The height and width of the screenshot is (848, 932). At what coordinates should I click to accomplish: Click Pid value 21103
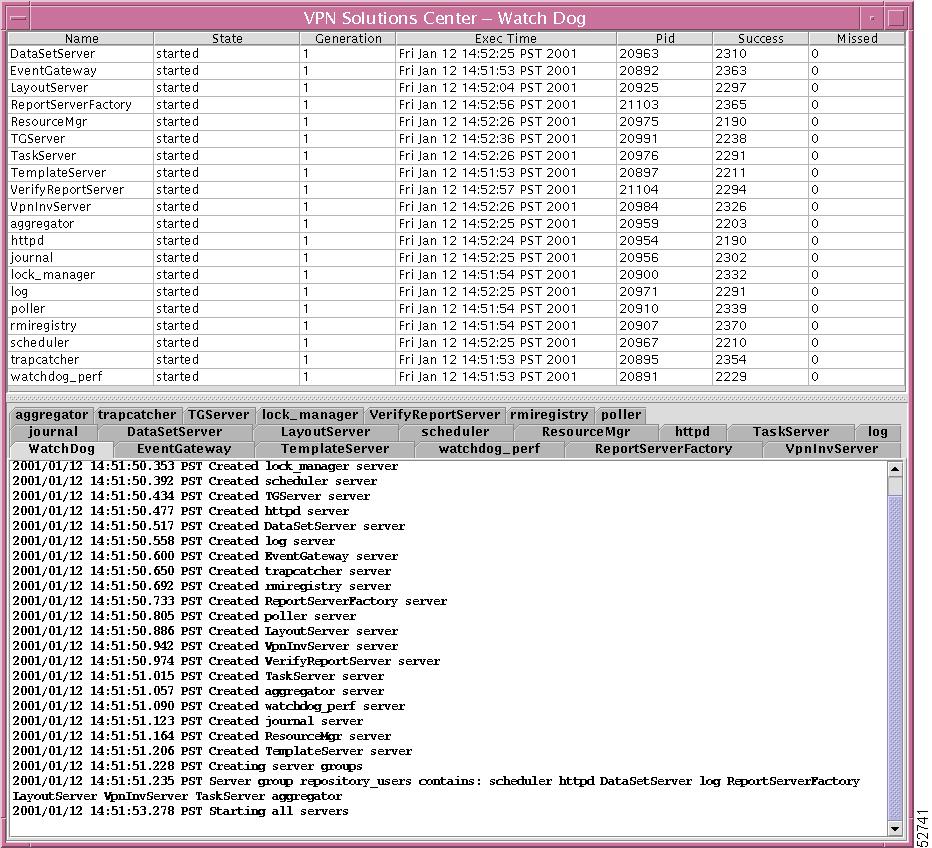(639, 105)
